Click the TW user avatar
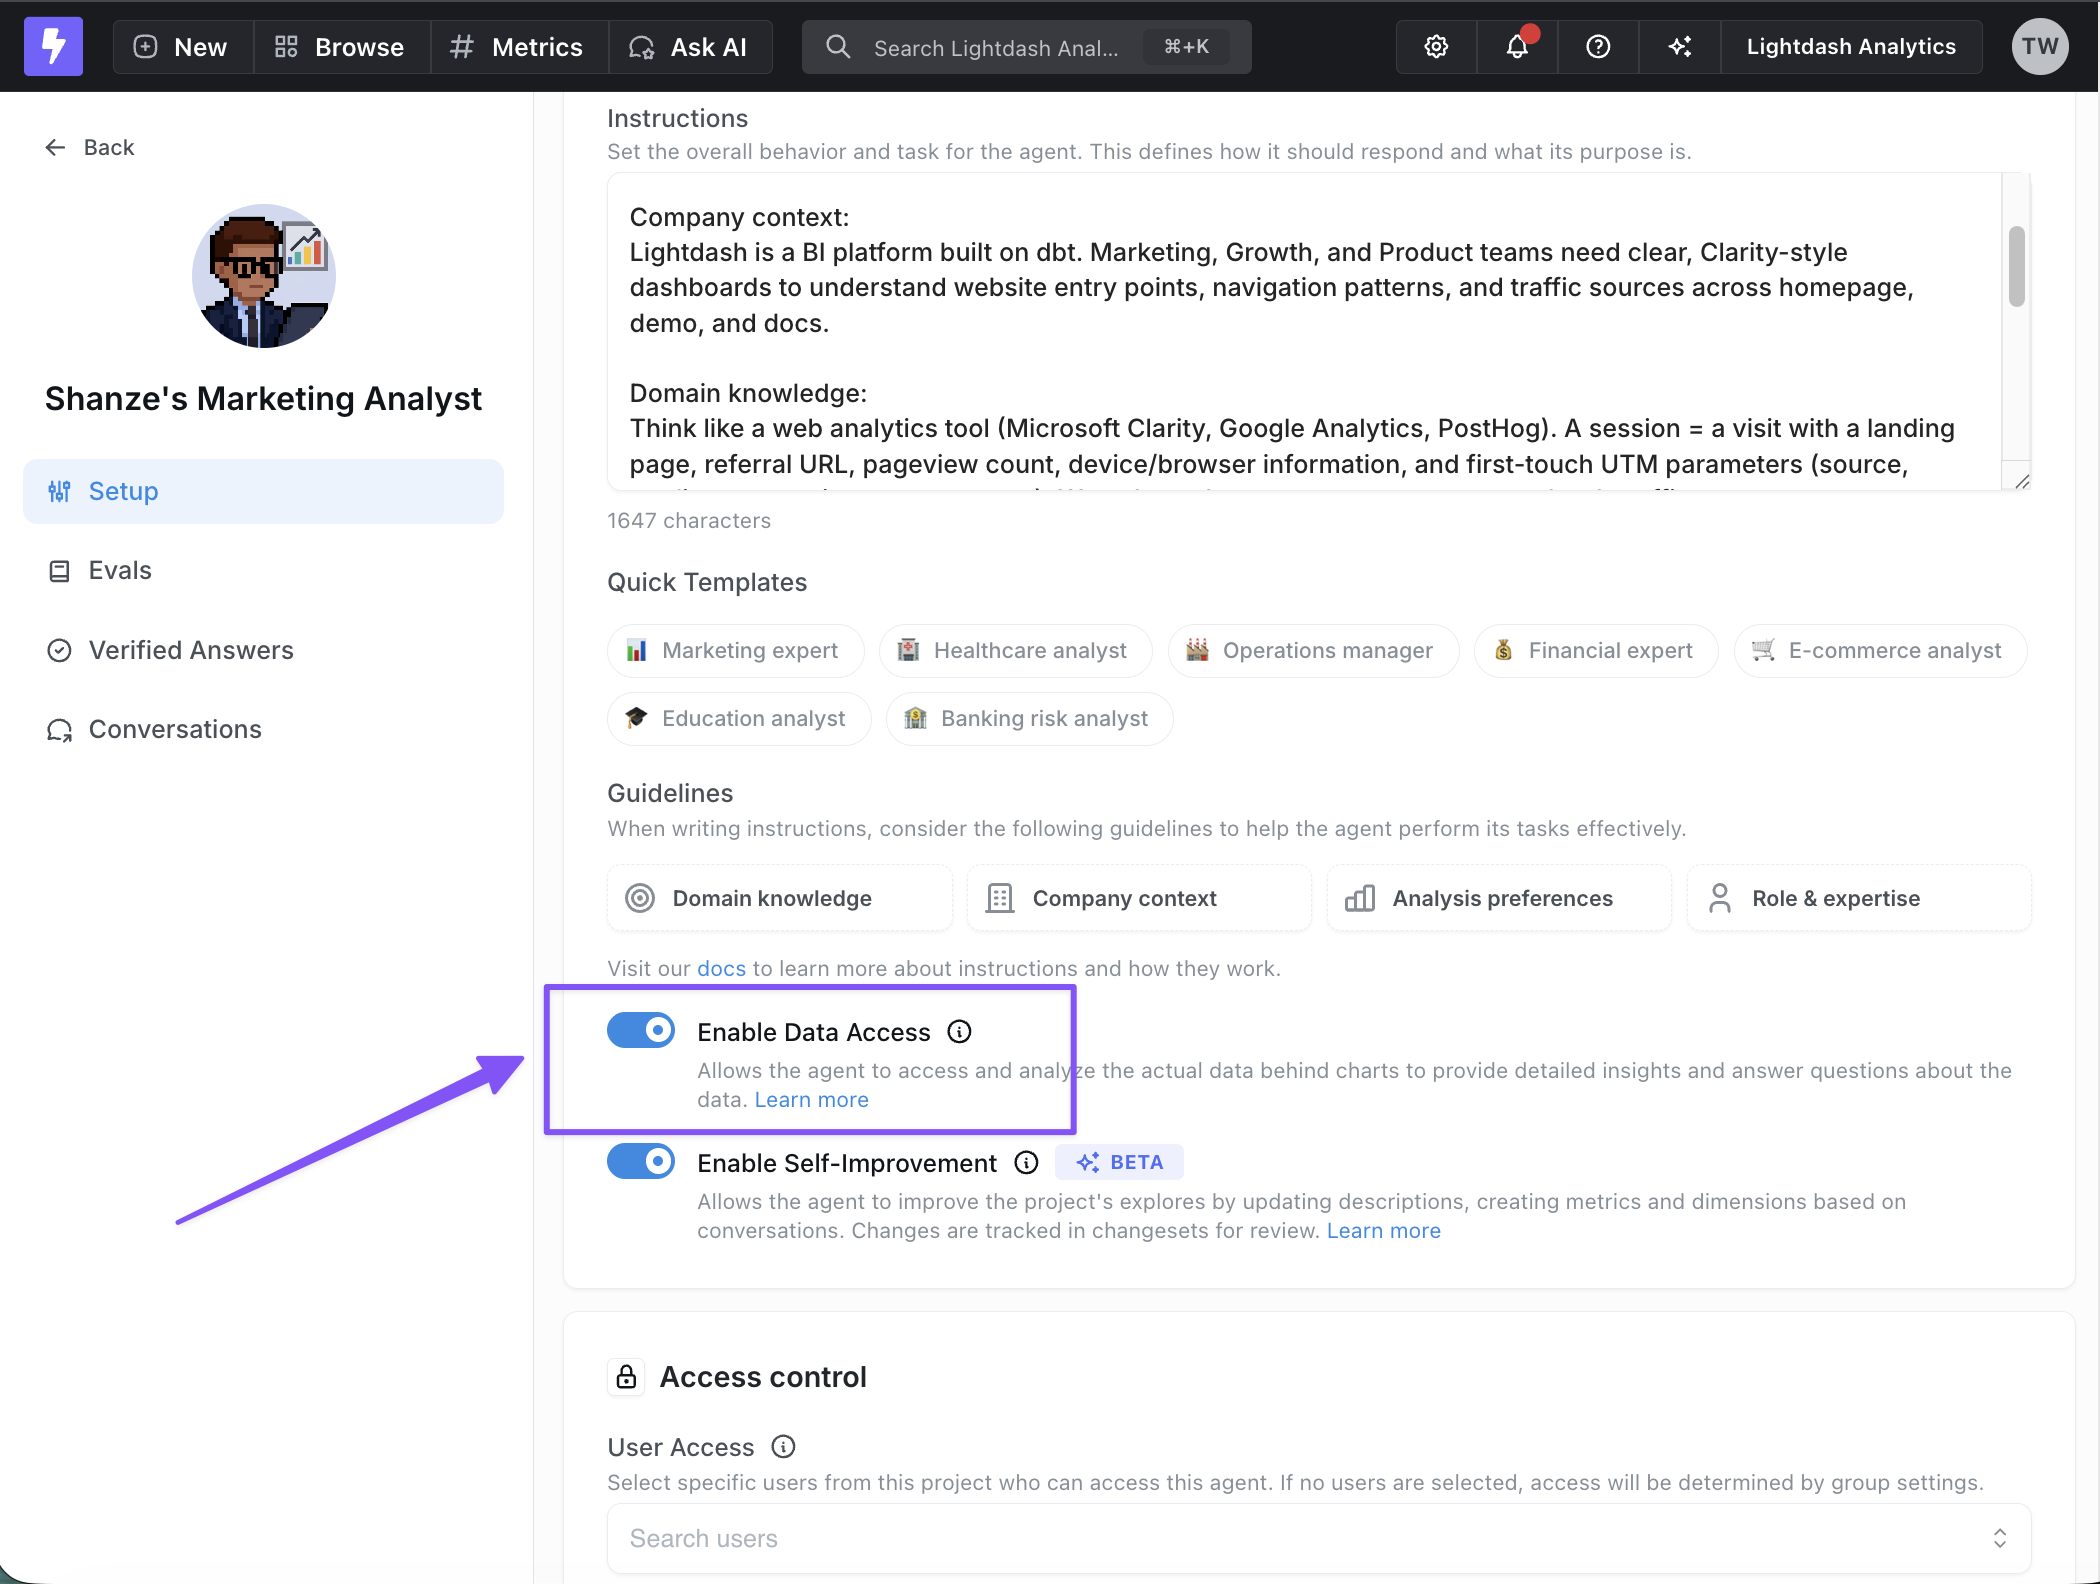Image resolution: width=2100 pixels, height=1584 pixels. tap(2039, 46)
